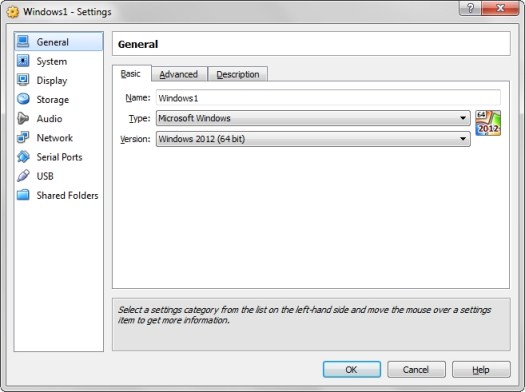Viewport: 525px width, 392px height.
Task: Select System label in category list
Action: [52, 62]
